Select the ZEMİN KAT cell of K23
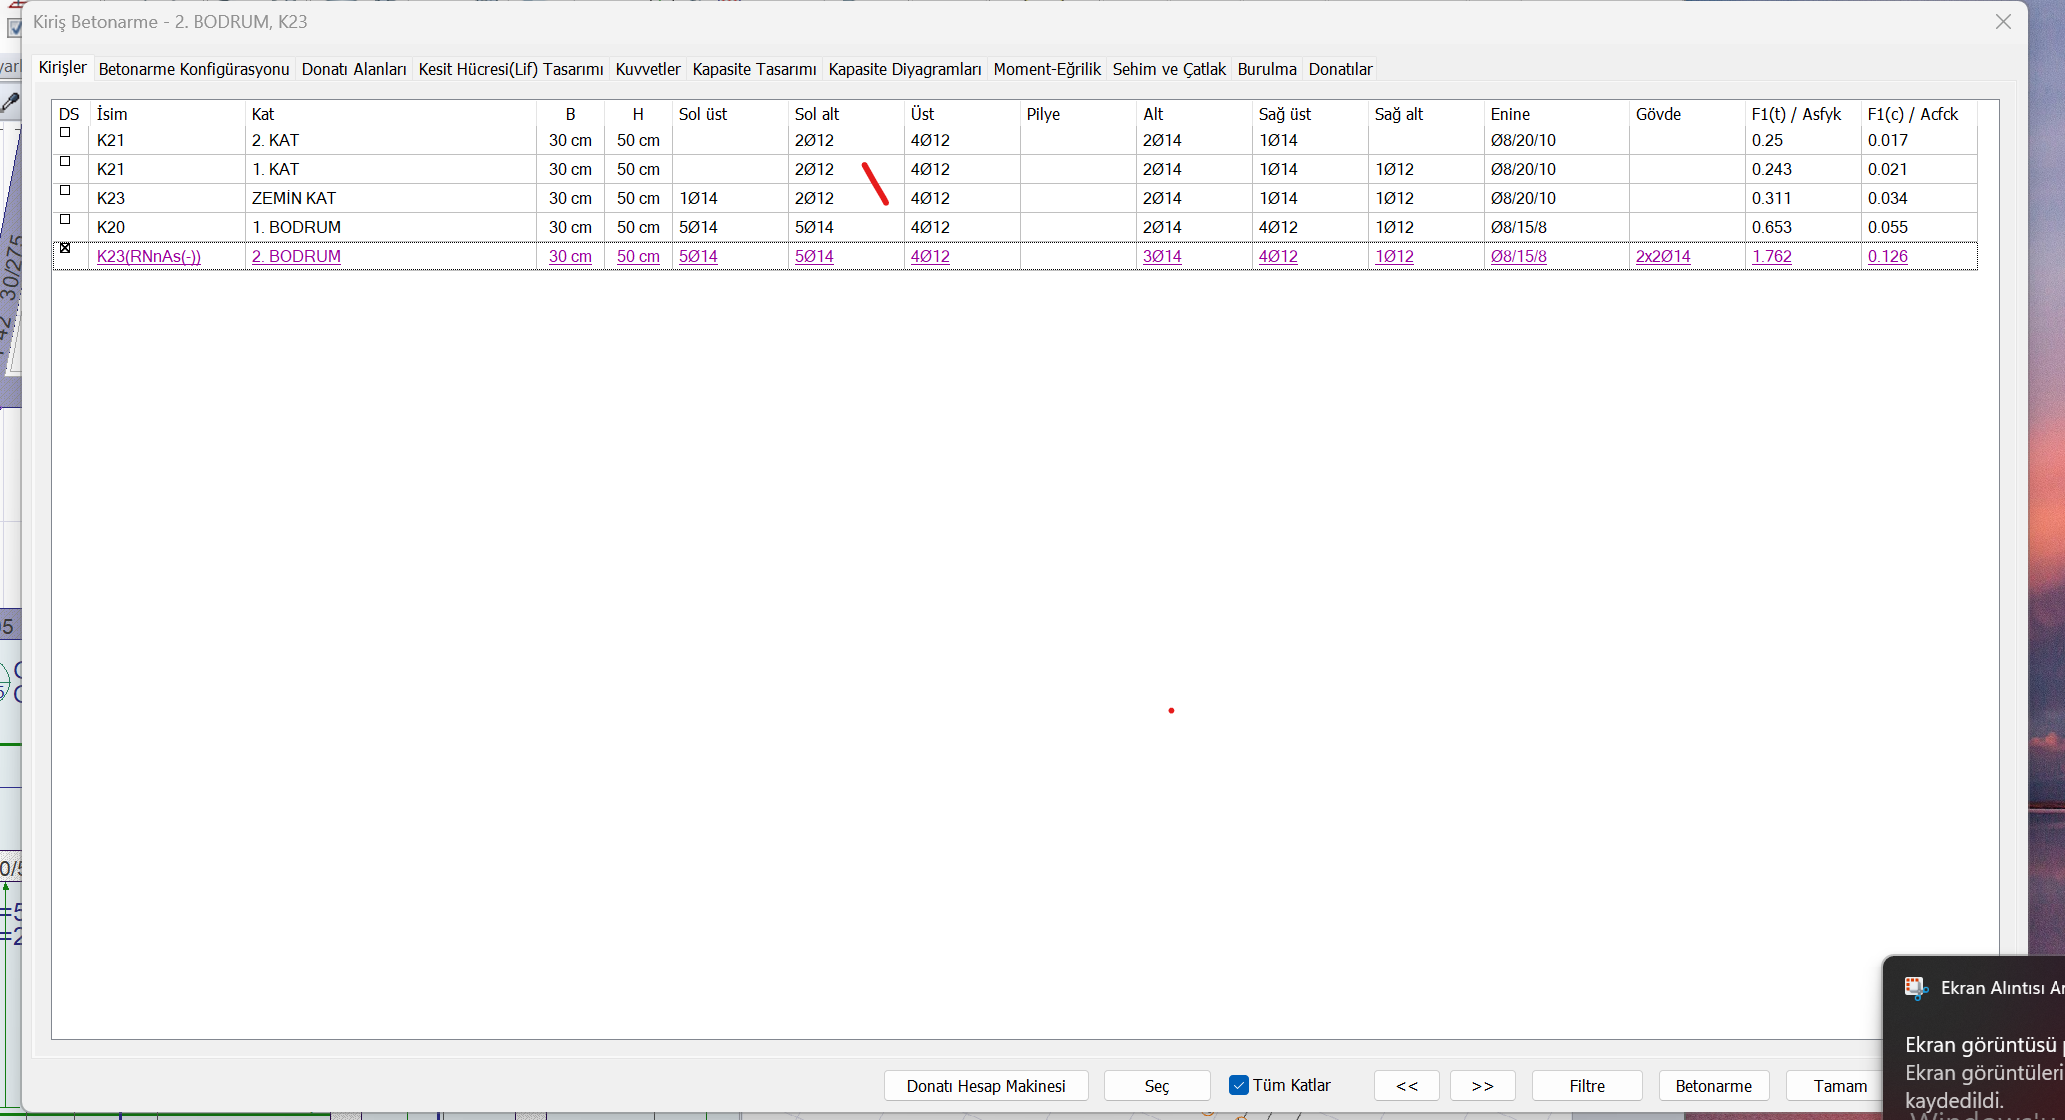This screenshot has height=1120, width=2065. click(x=294, y=198)
